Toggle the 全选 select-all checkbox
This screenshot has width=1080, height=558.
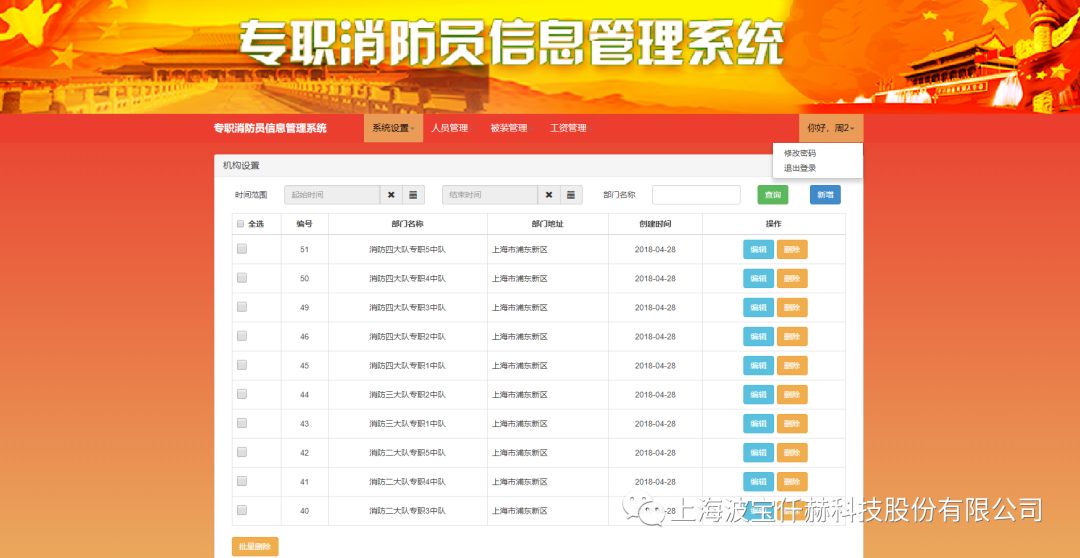click(240, 224)
